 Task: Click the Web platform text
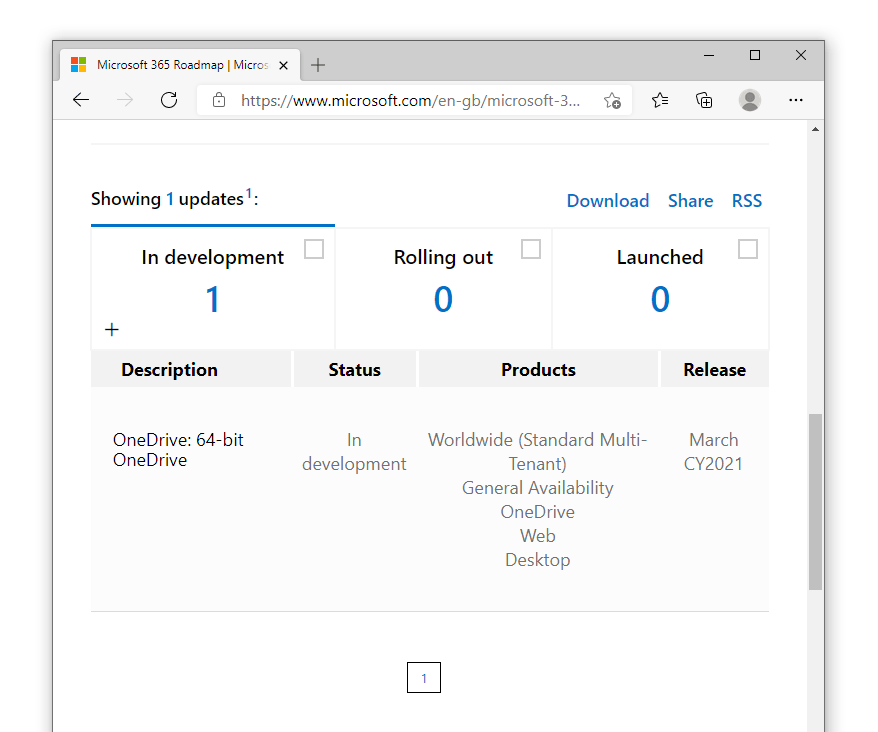click(538, 536)
